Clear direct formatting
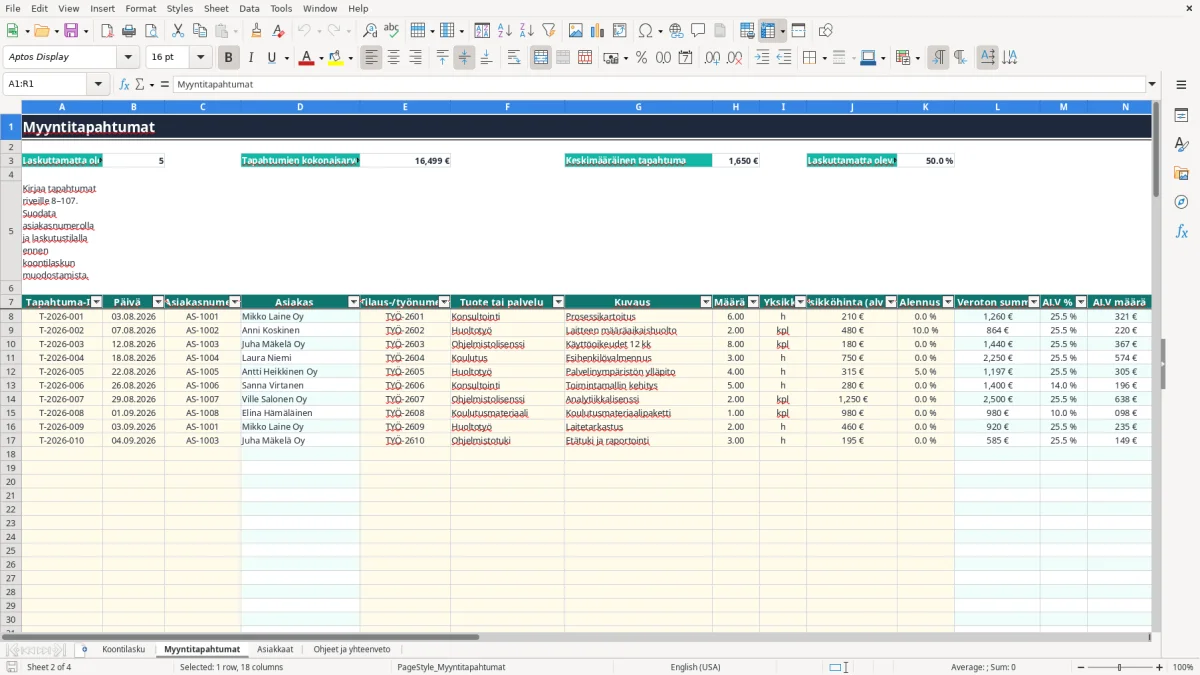This screenshot has height=675, width=1200. [x=278, y=31]
